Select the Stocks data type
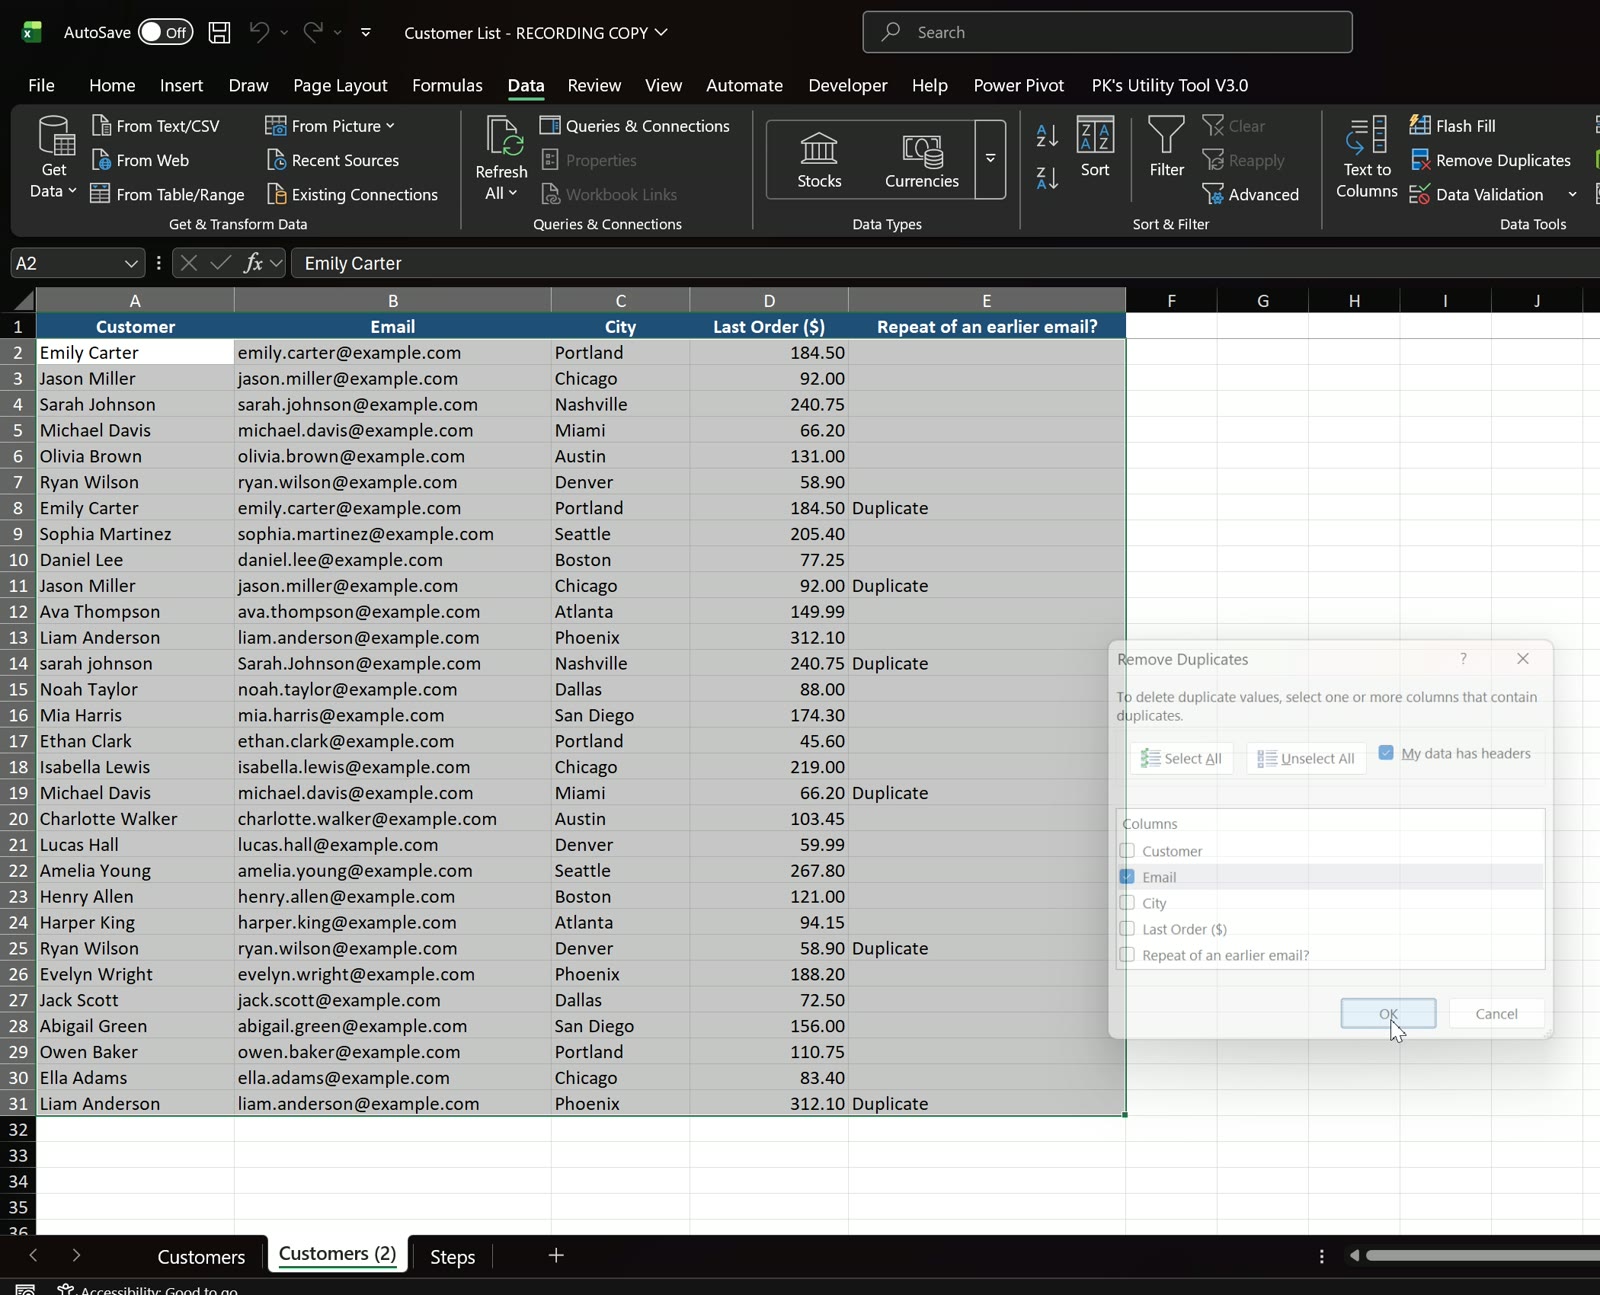 pos(819,160)
